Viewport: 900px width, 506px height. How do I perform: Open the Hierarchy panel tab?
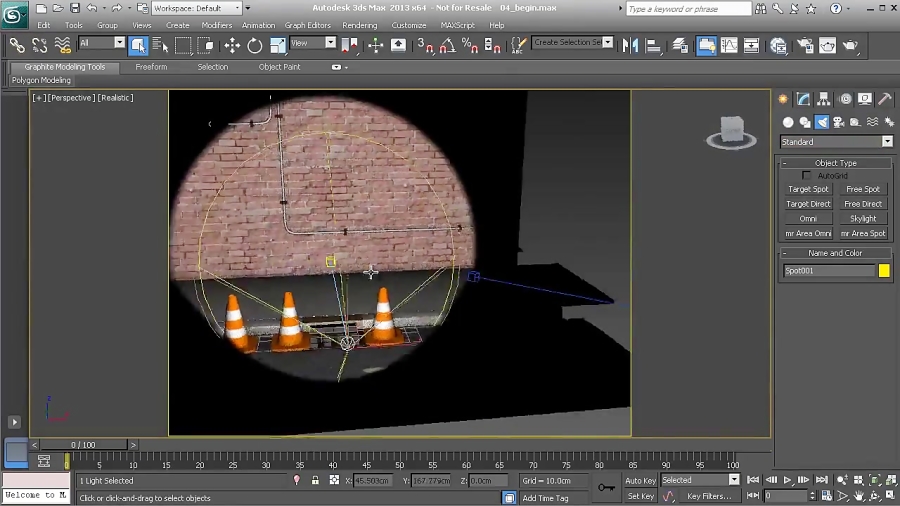point(824,99)
